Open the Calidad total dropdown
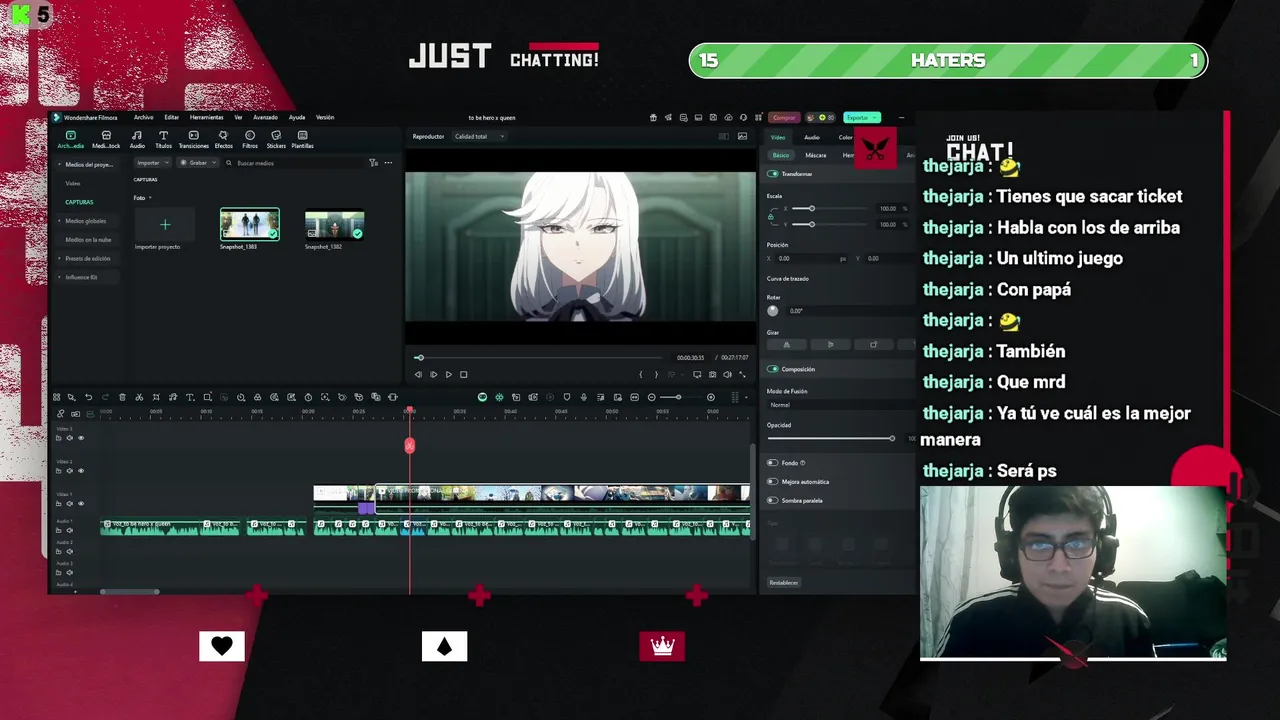The width and height of the screenshot is (1280, 720). tap(479, 136)
